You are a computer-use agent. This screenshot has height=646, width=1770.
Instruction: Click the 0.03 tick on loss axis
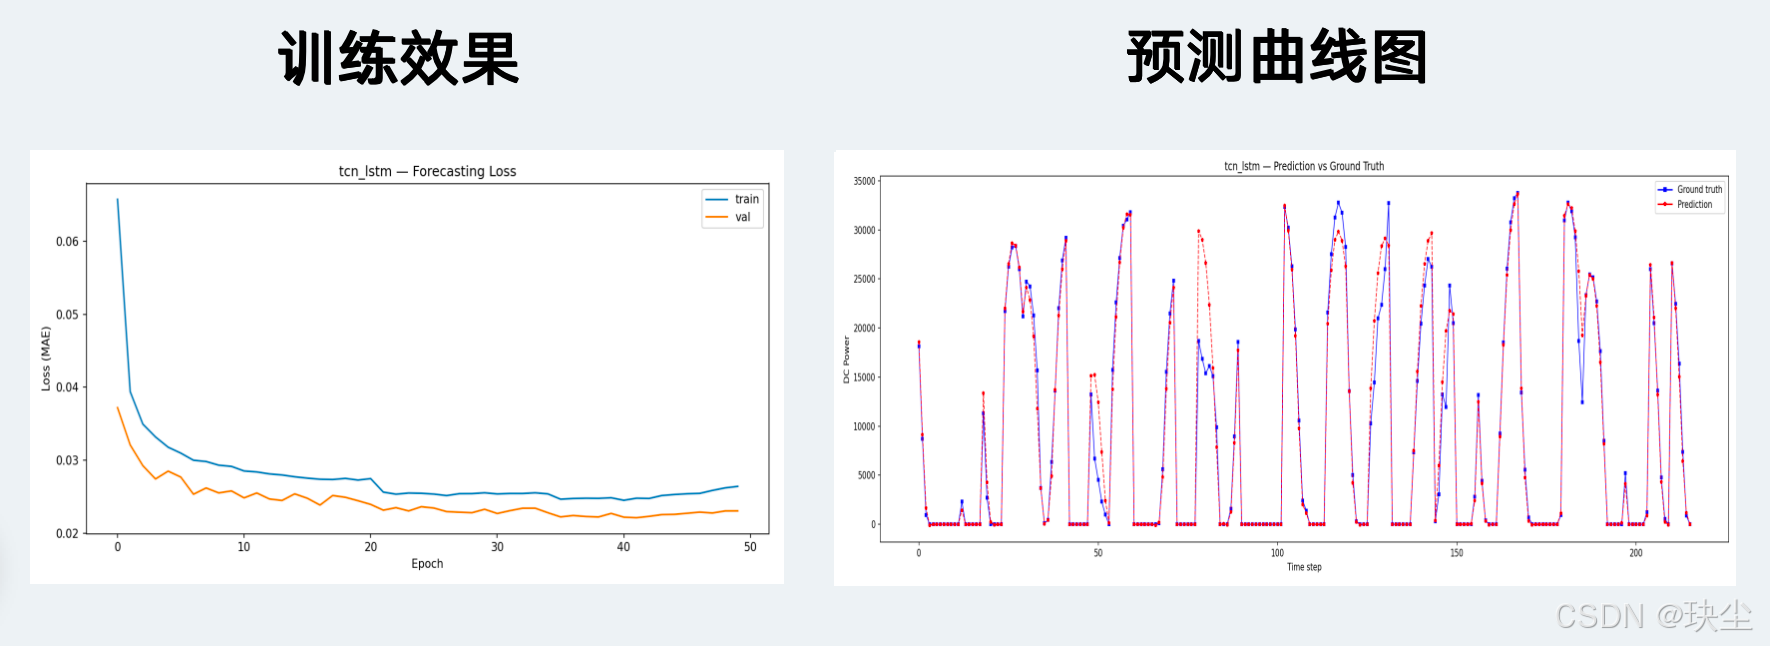tap(67, 460)
